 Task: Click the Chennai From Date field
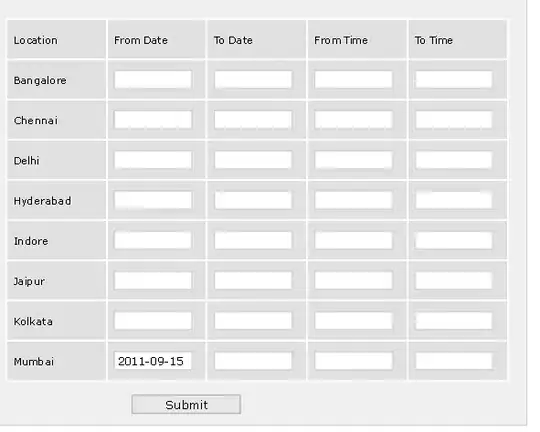click(x=153, y=120)
